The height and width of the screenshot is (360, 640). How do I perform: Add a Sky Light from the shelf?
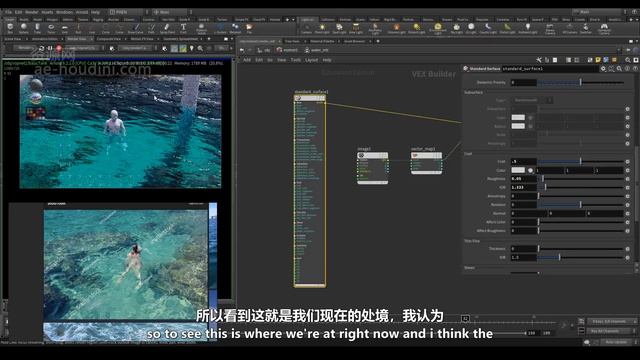point(456,28)
